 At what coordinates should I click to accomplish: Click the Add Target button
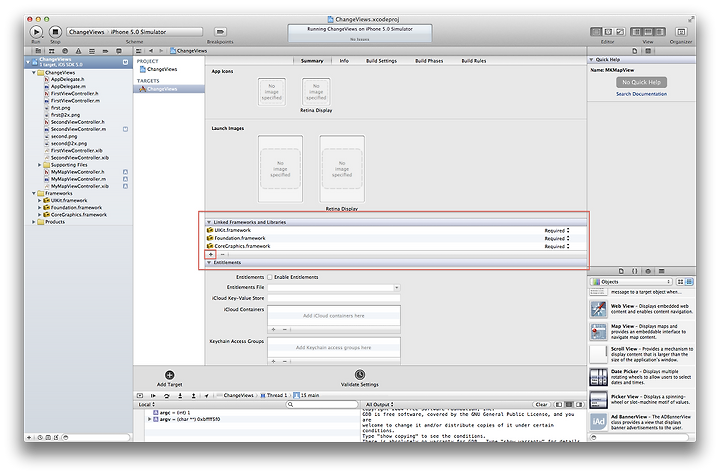click(169, 378)
